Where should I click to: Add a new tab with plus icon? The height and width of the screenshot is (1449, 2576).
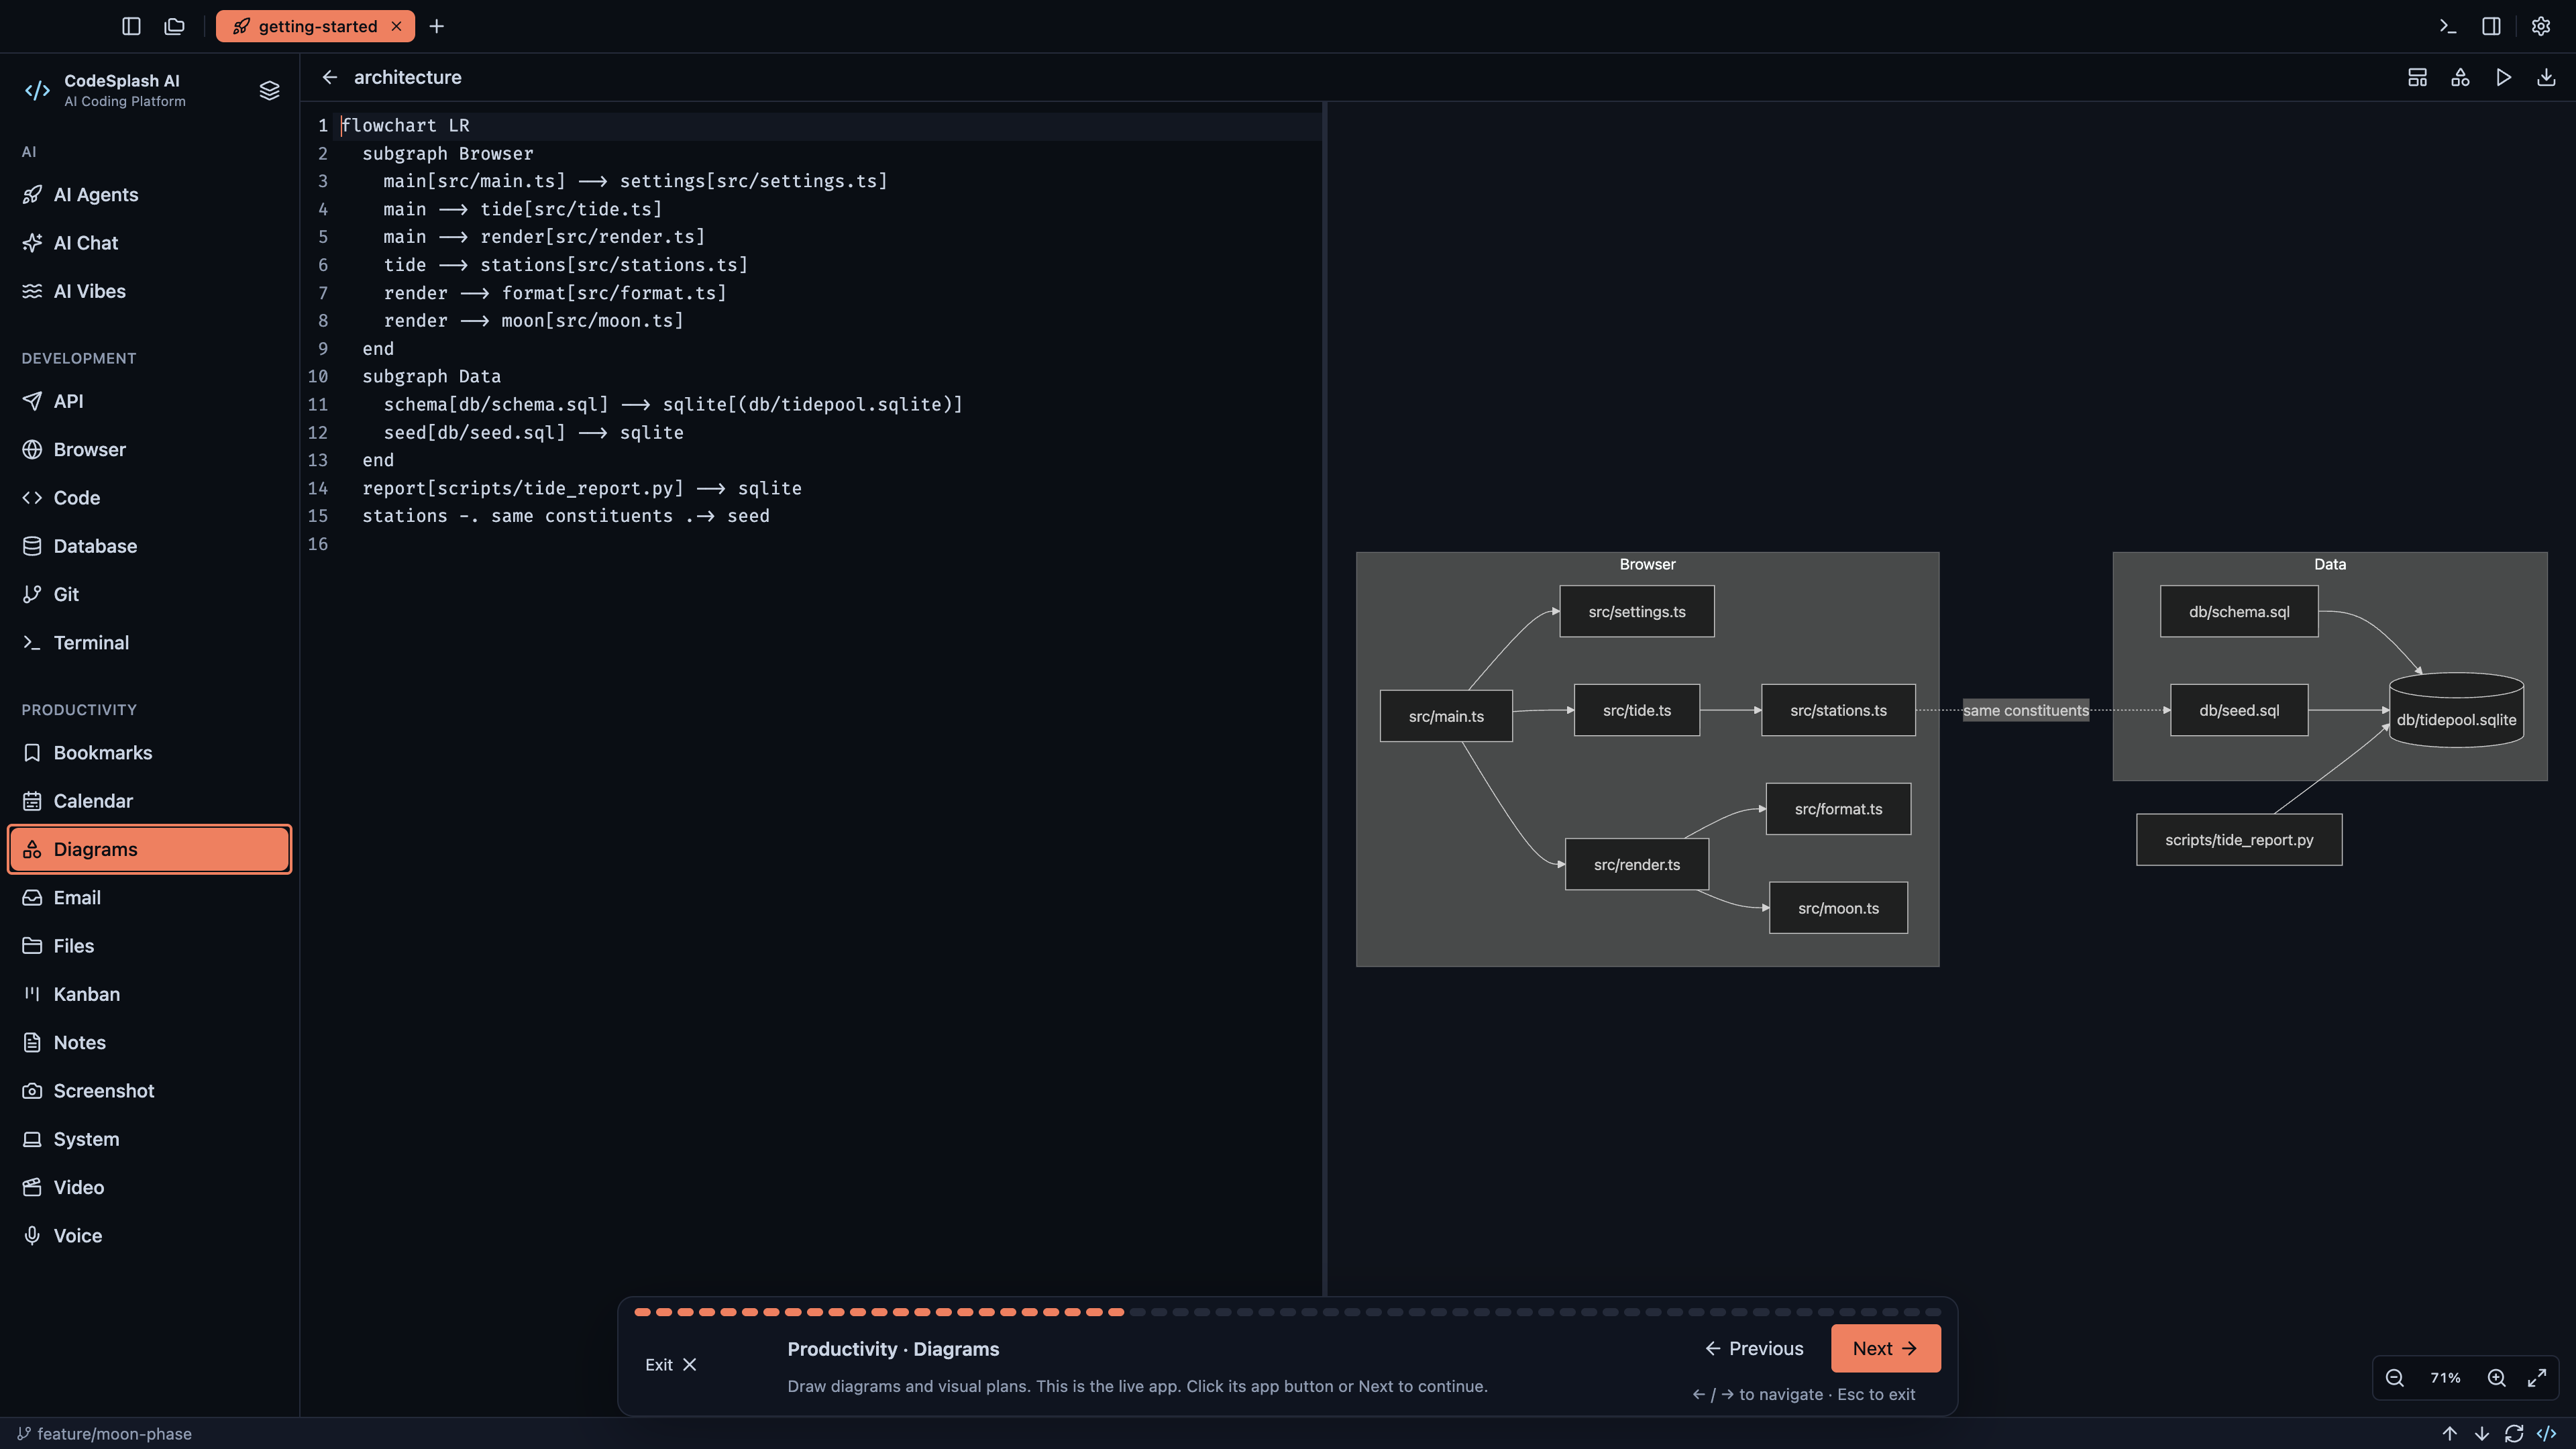(437, 26)
